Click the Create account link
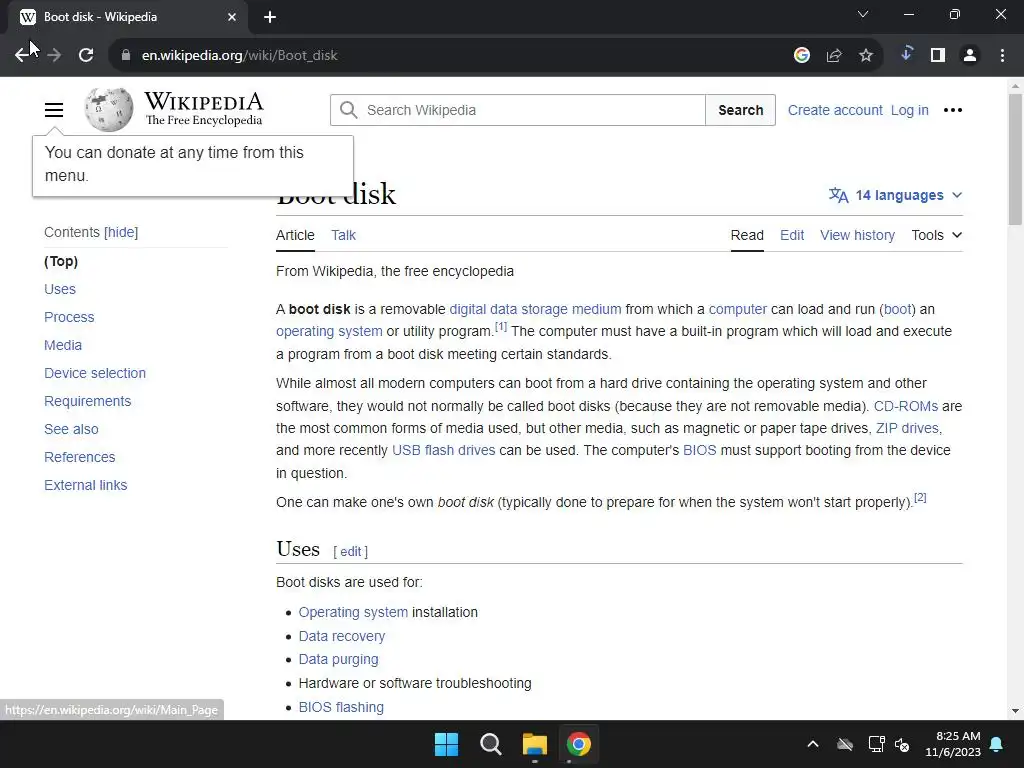This screenshot has width=1024, height=768. pyautogui.click(x=835, y=110)
